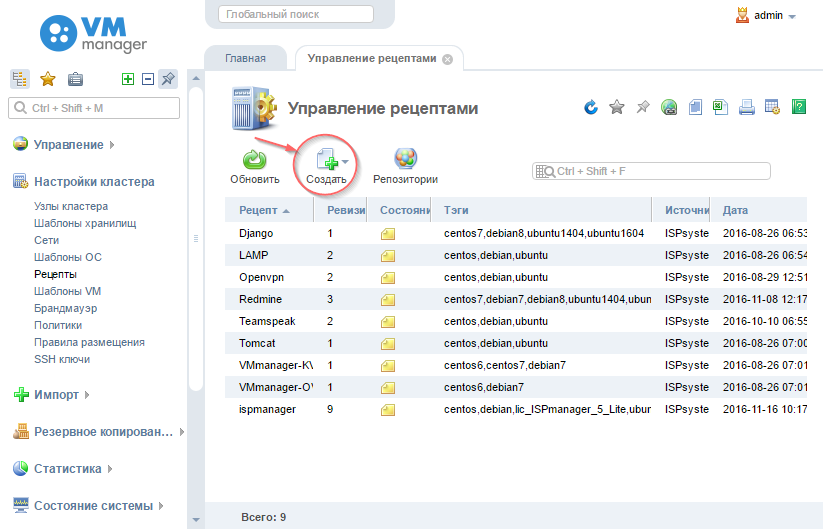Viewport: 823px width, 529px height.
Task: Click the Обновить refresh icon
Action: tap(255, 160)
